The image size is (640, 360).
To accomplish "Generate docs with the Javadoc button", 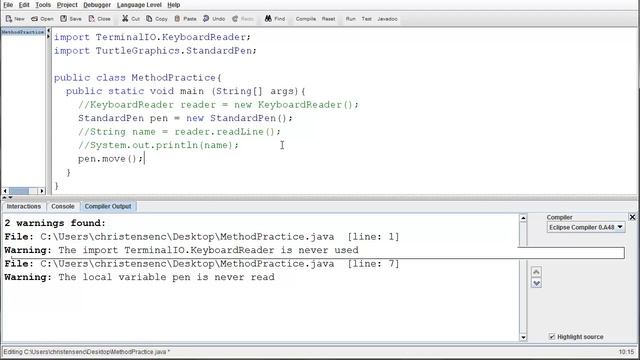I will (387, 19).
